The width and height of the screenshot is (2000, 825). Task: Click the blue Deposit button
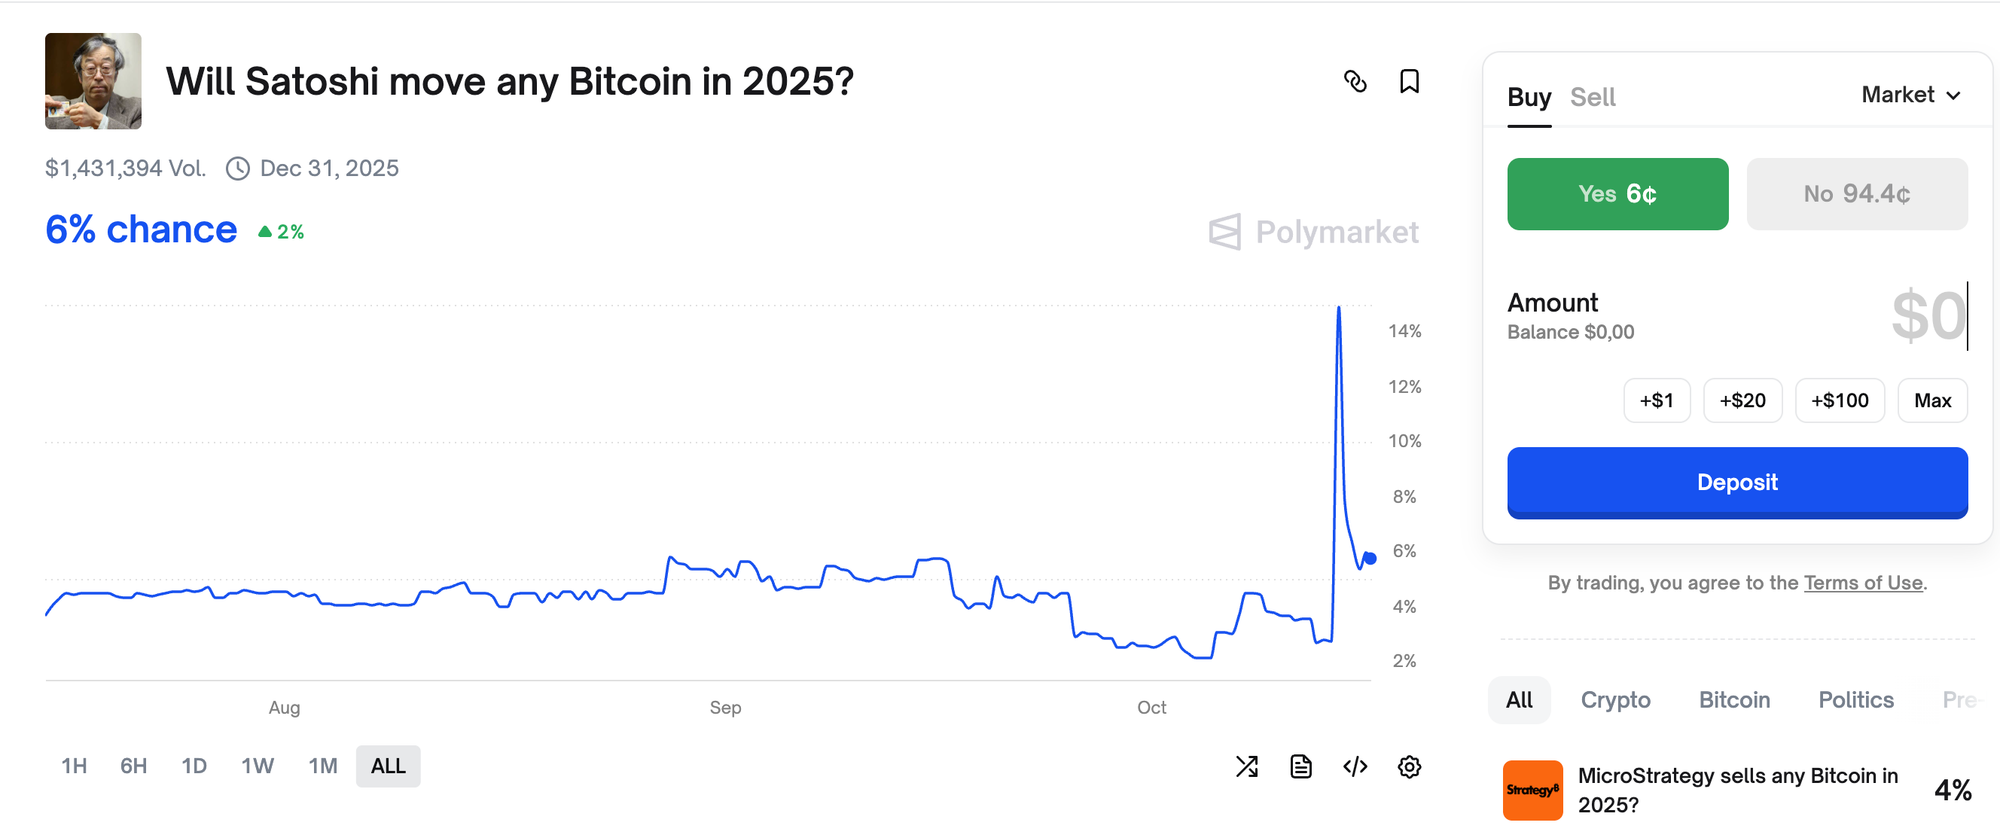coord(1737,482)
